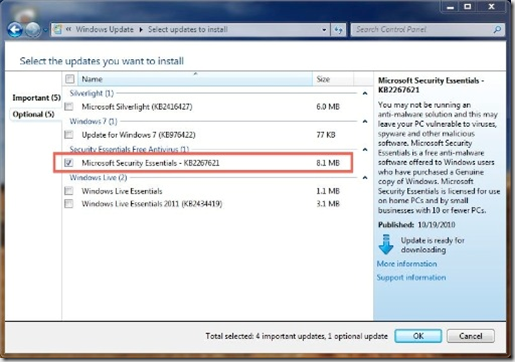Click the Silverlight (1) group header

92,93
